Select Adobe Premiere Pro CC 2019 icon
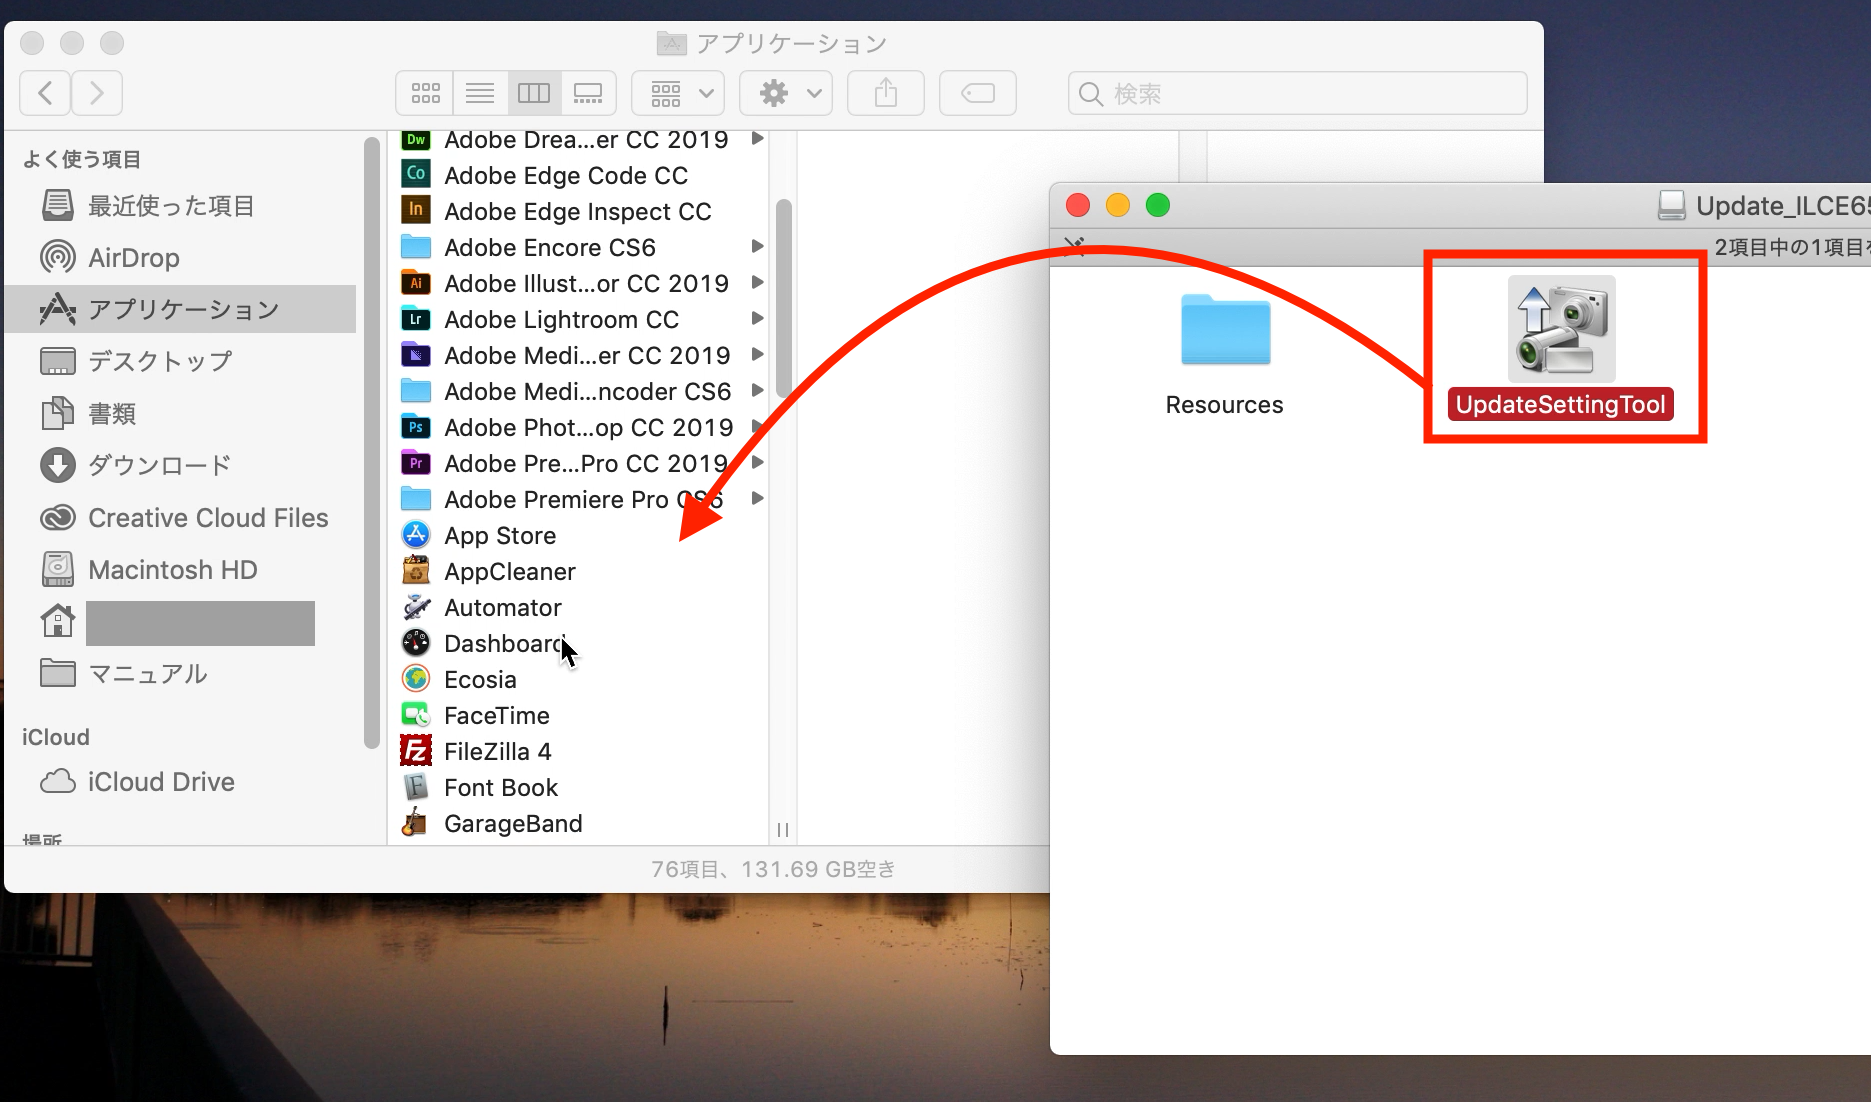The height and width of the screenshot is (1102, 1871). pos(416,463)
